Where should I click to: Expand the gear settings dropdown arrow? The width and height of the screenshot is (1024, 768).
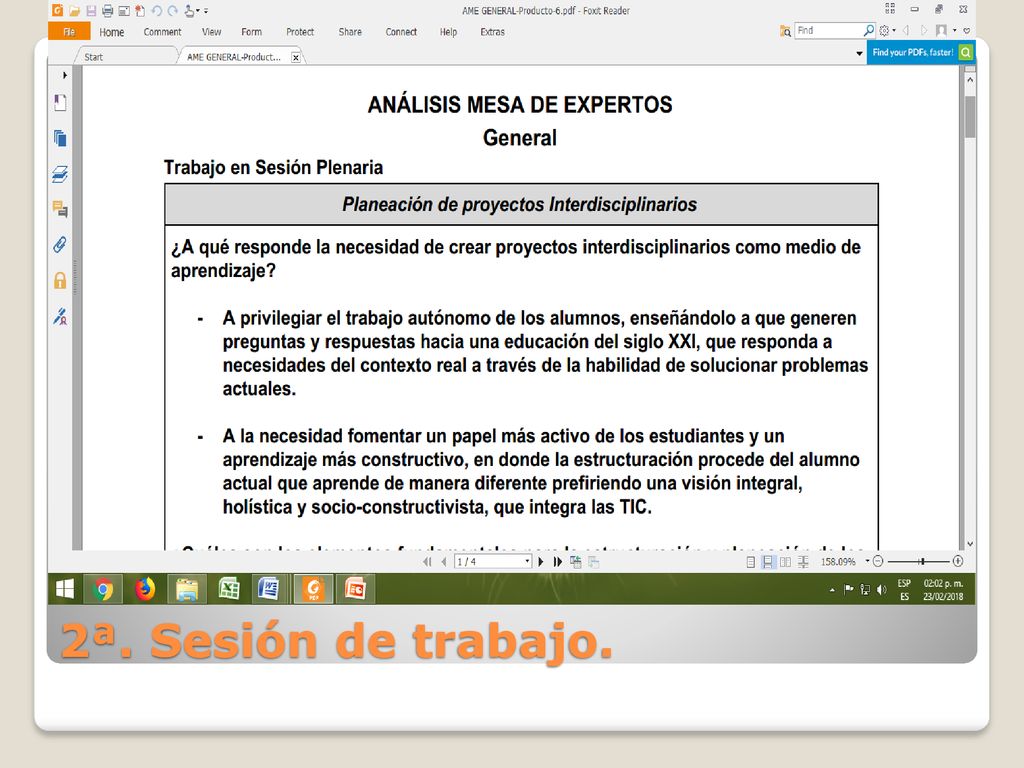(894, 30)
